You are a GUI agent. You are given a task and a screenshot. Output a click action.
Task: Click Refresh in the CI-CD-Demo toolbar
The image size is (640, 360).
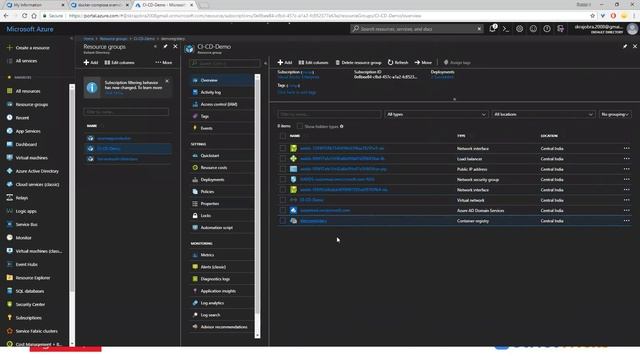click(398, 62)
